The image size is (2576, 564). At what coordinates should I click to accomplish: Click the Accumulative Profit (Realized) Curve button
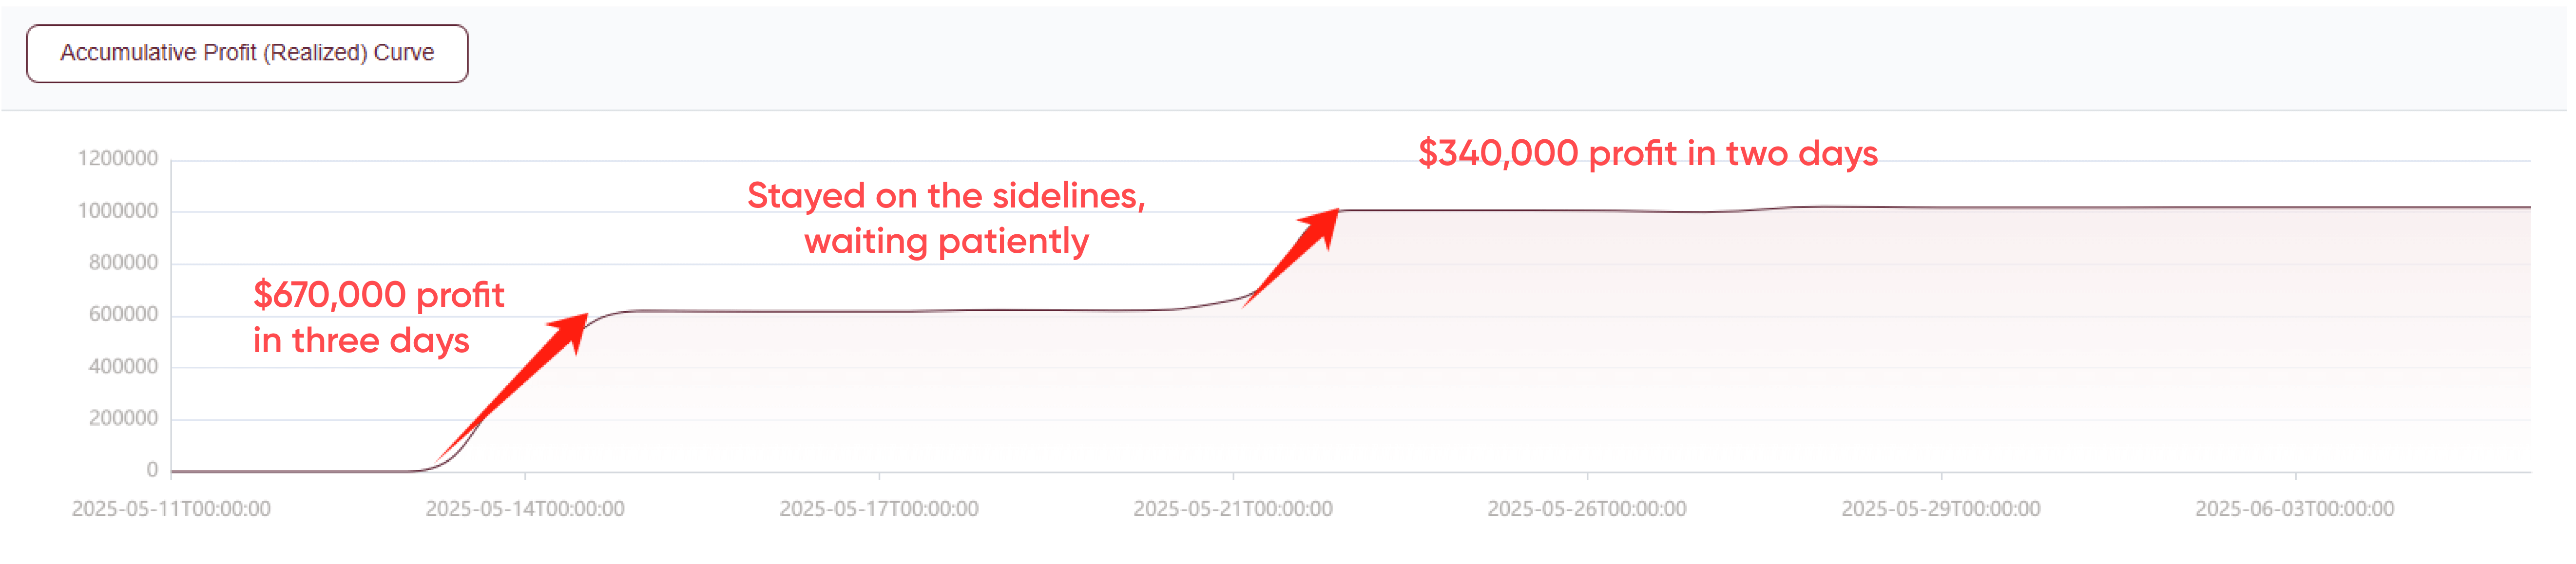tap(247, 53)
